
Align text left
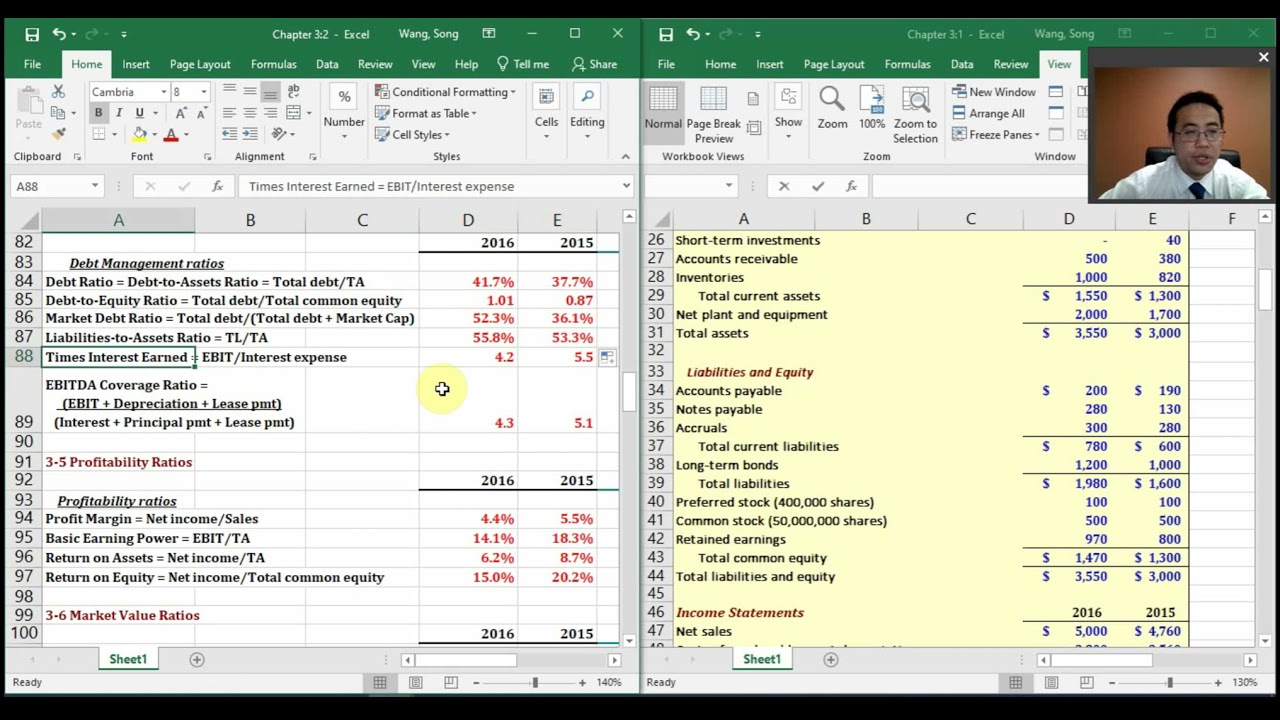[x=229, y=113]
